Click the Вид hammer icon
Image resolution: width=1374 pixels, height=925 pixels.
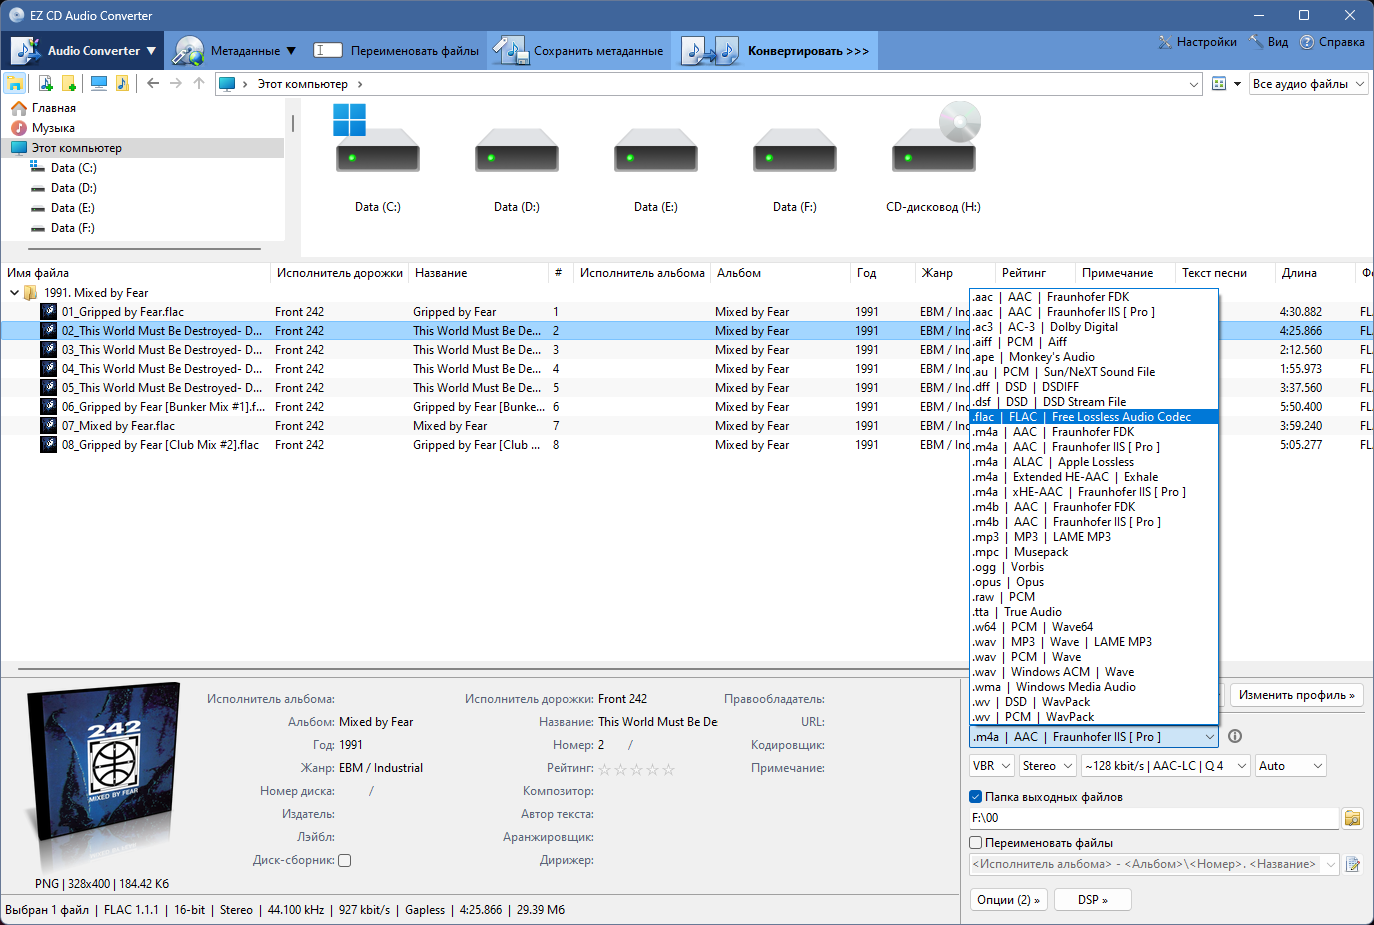pyautogui.click(x=1256, y=42)
